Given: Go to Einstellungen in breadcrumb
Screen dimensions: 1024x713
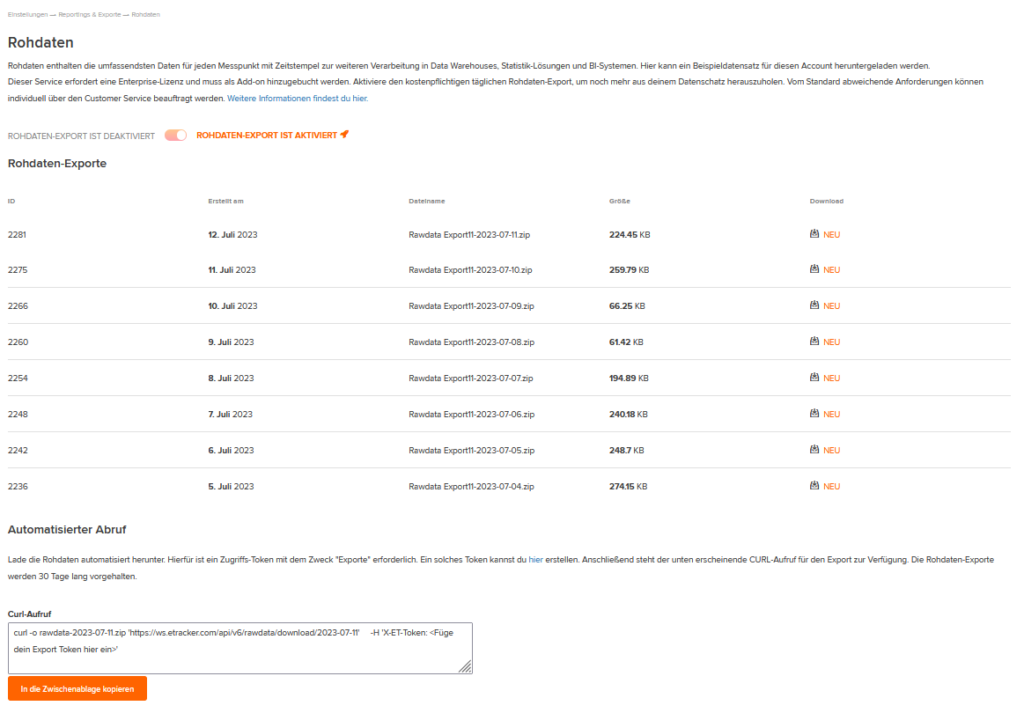Looking at the screenshot, I should (27, 14).
